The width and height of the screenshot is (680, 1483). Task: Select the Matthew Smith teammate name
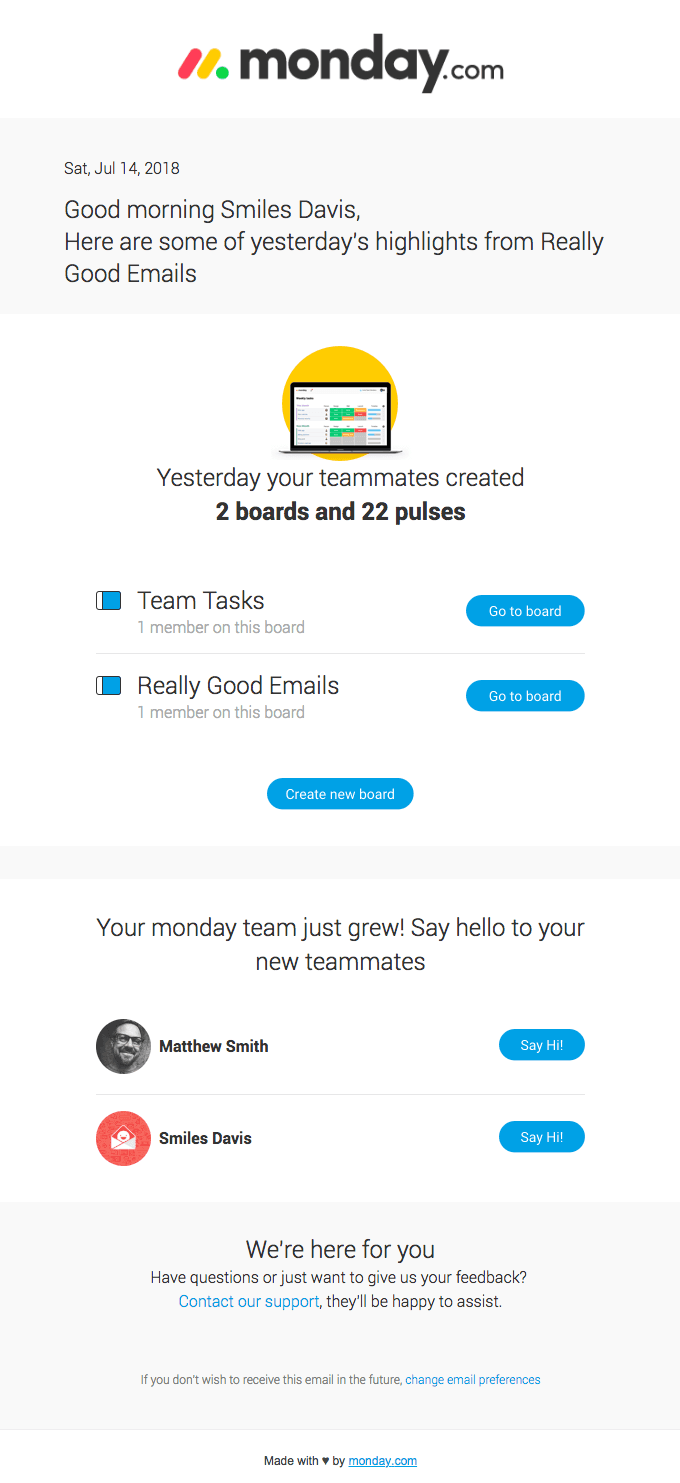point(214,1046)
